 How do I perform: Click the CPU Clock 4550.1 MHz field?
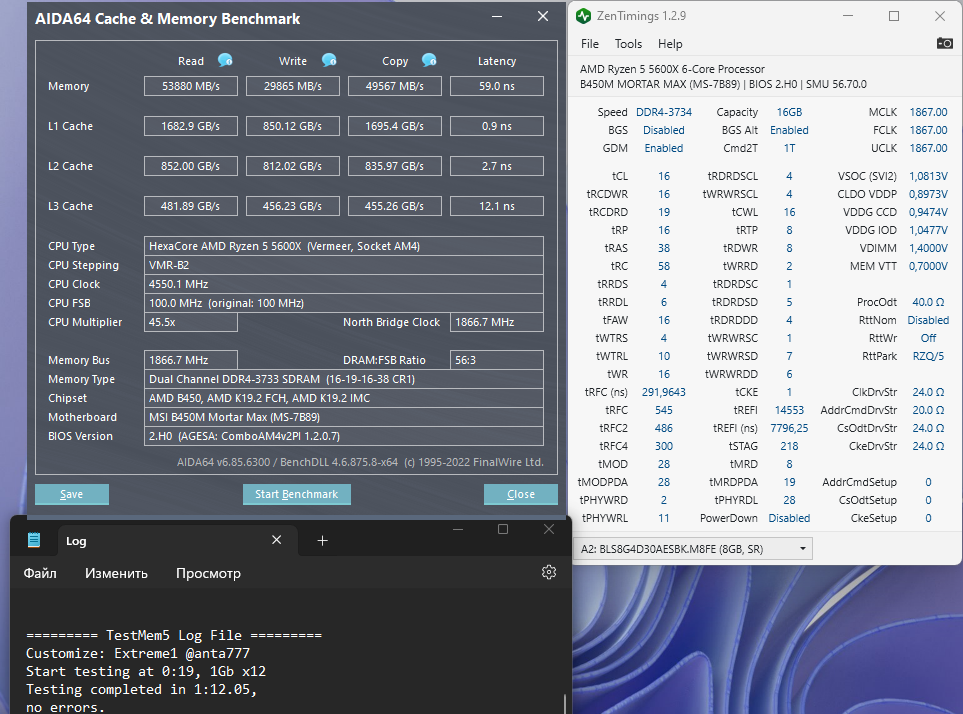click(x=344, y=284)
